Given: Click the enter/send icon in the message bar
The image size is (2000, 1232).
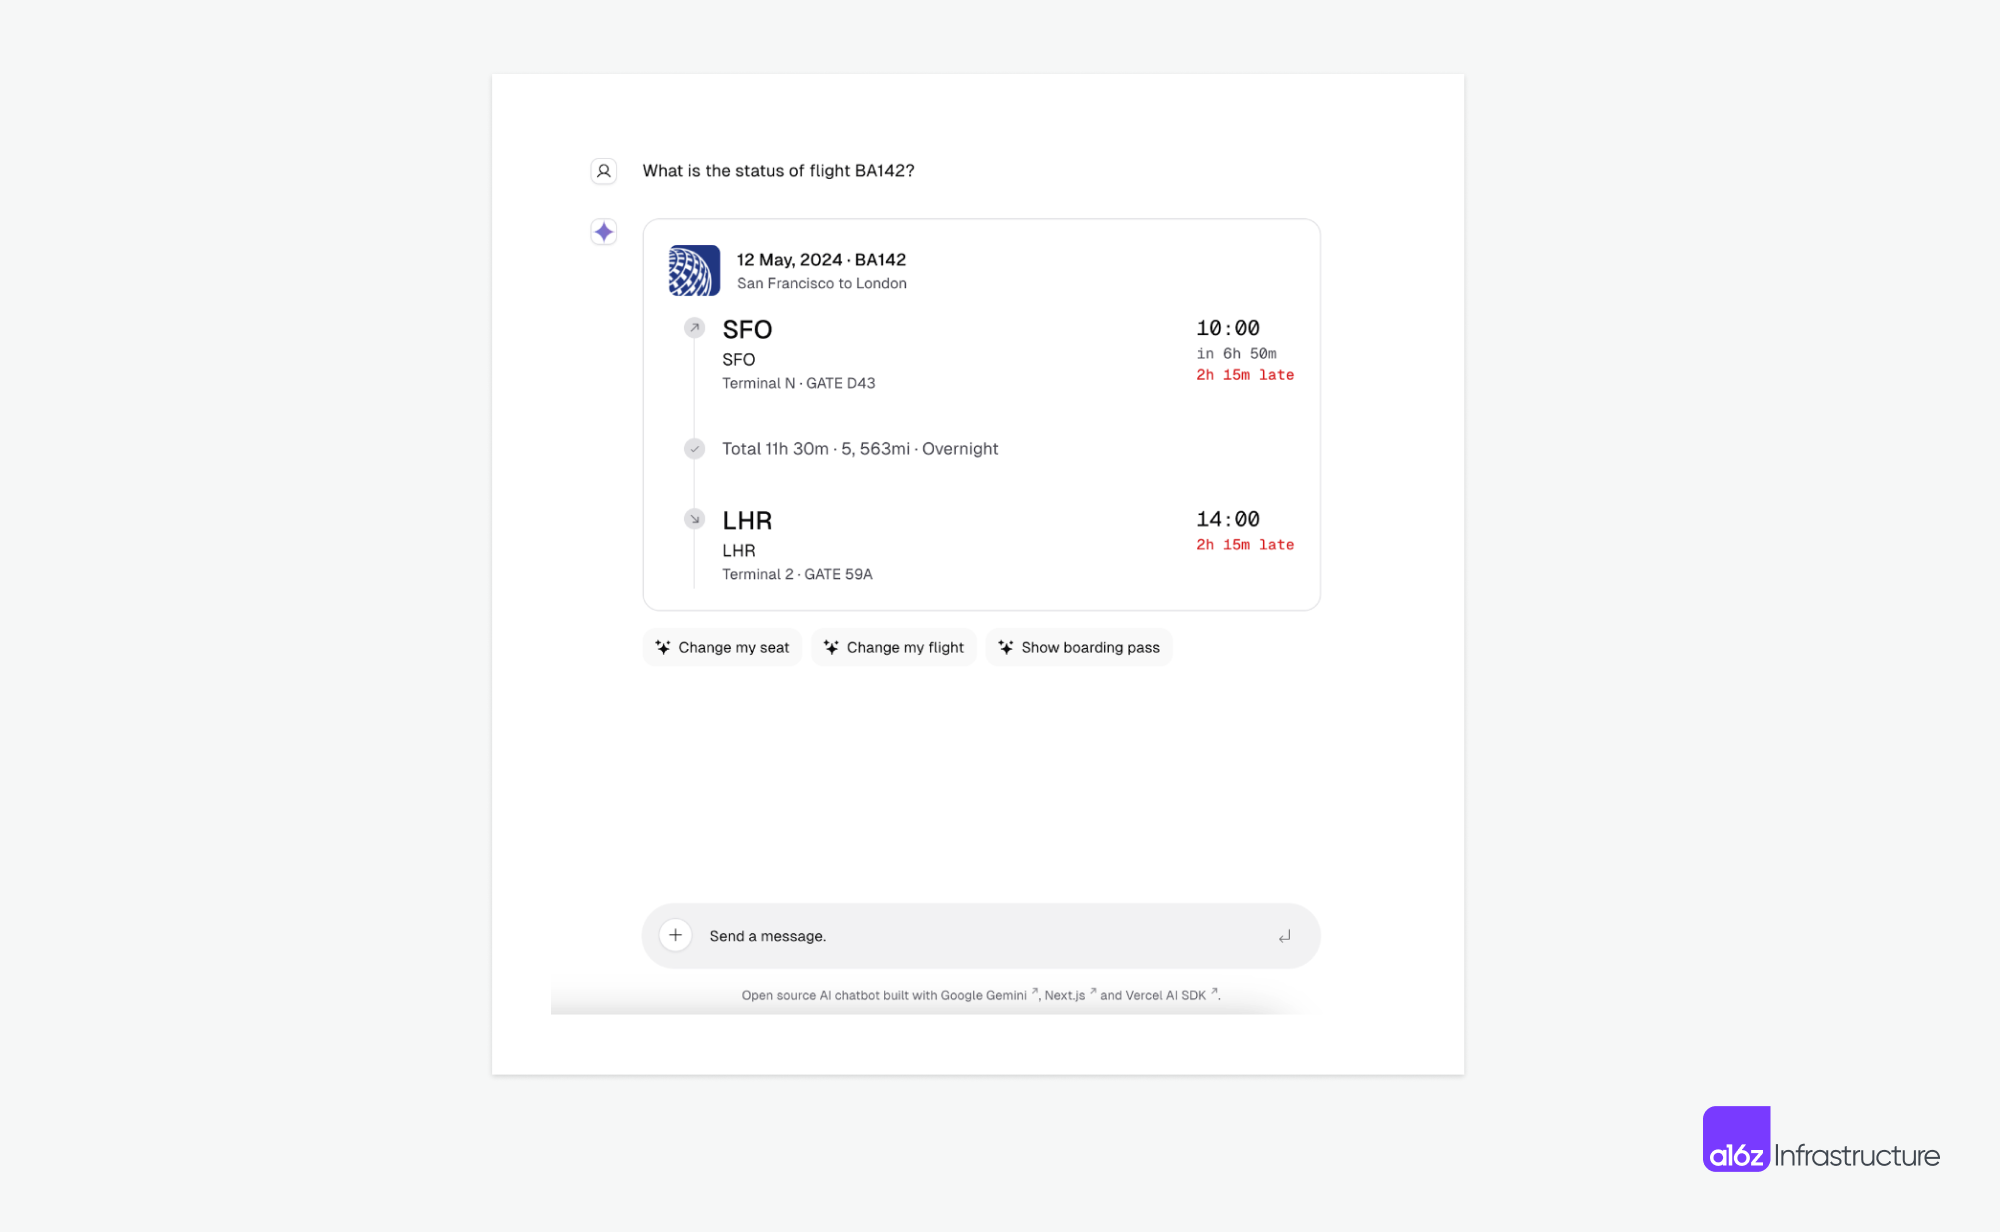Looking at the screenshot, I should pyautogui.click(x=1284, y=936).
